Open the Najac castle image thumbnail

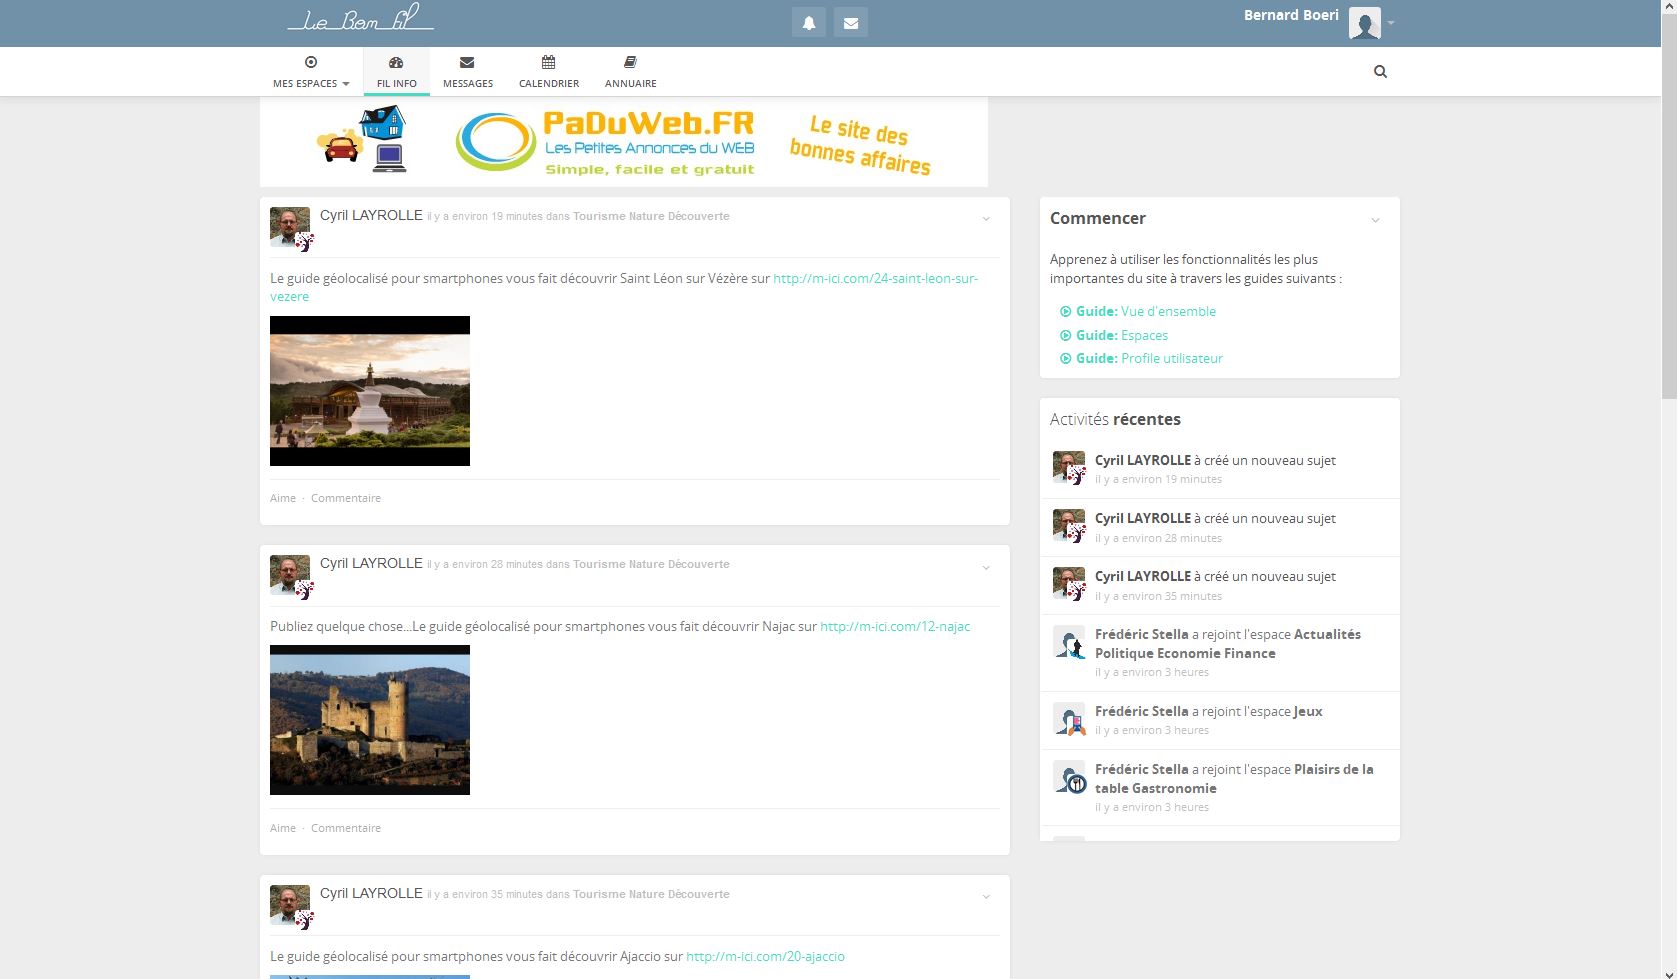[370, 720]
